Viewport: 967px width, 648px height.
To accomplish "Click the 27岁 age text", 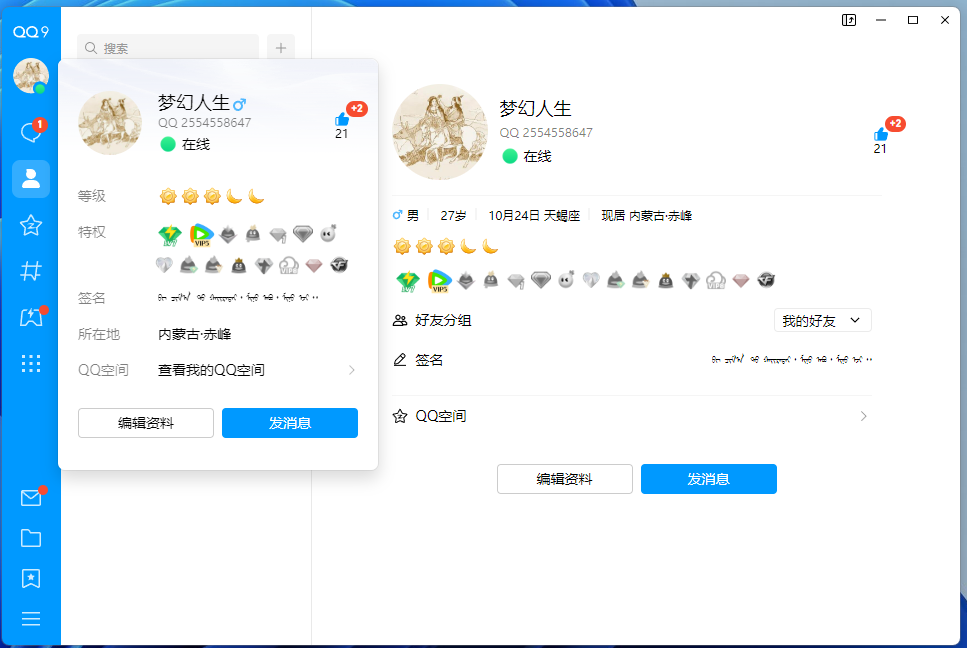I will tap(453, 216).
